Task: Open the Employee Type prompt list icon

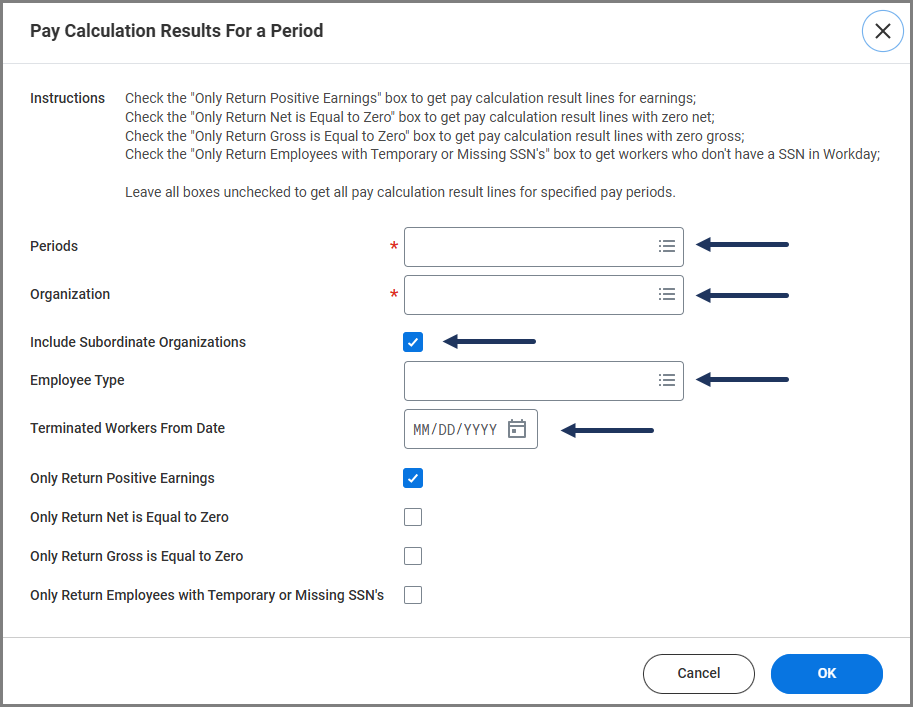Action: click(x=667, y=380)
